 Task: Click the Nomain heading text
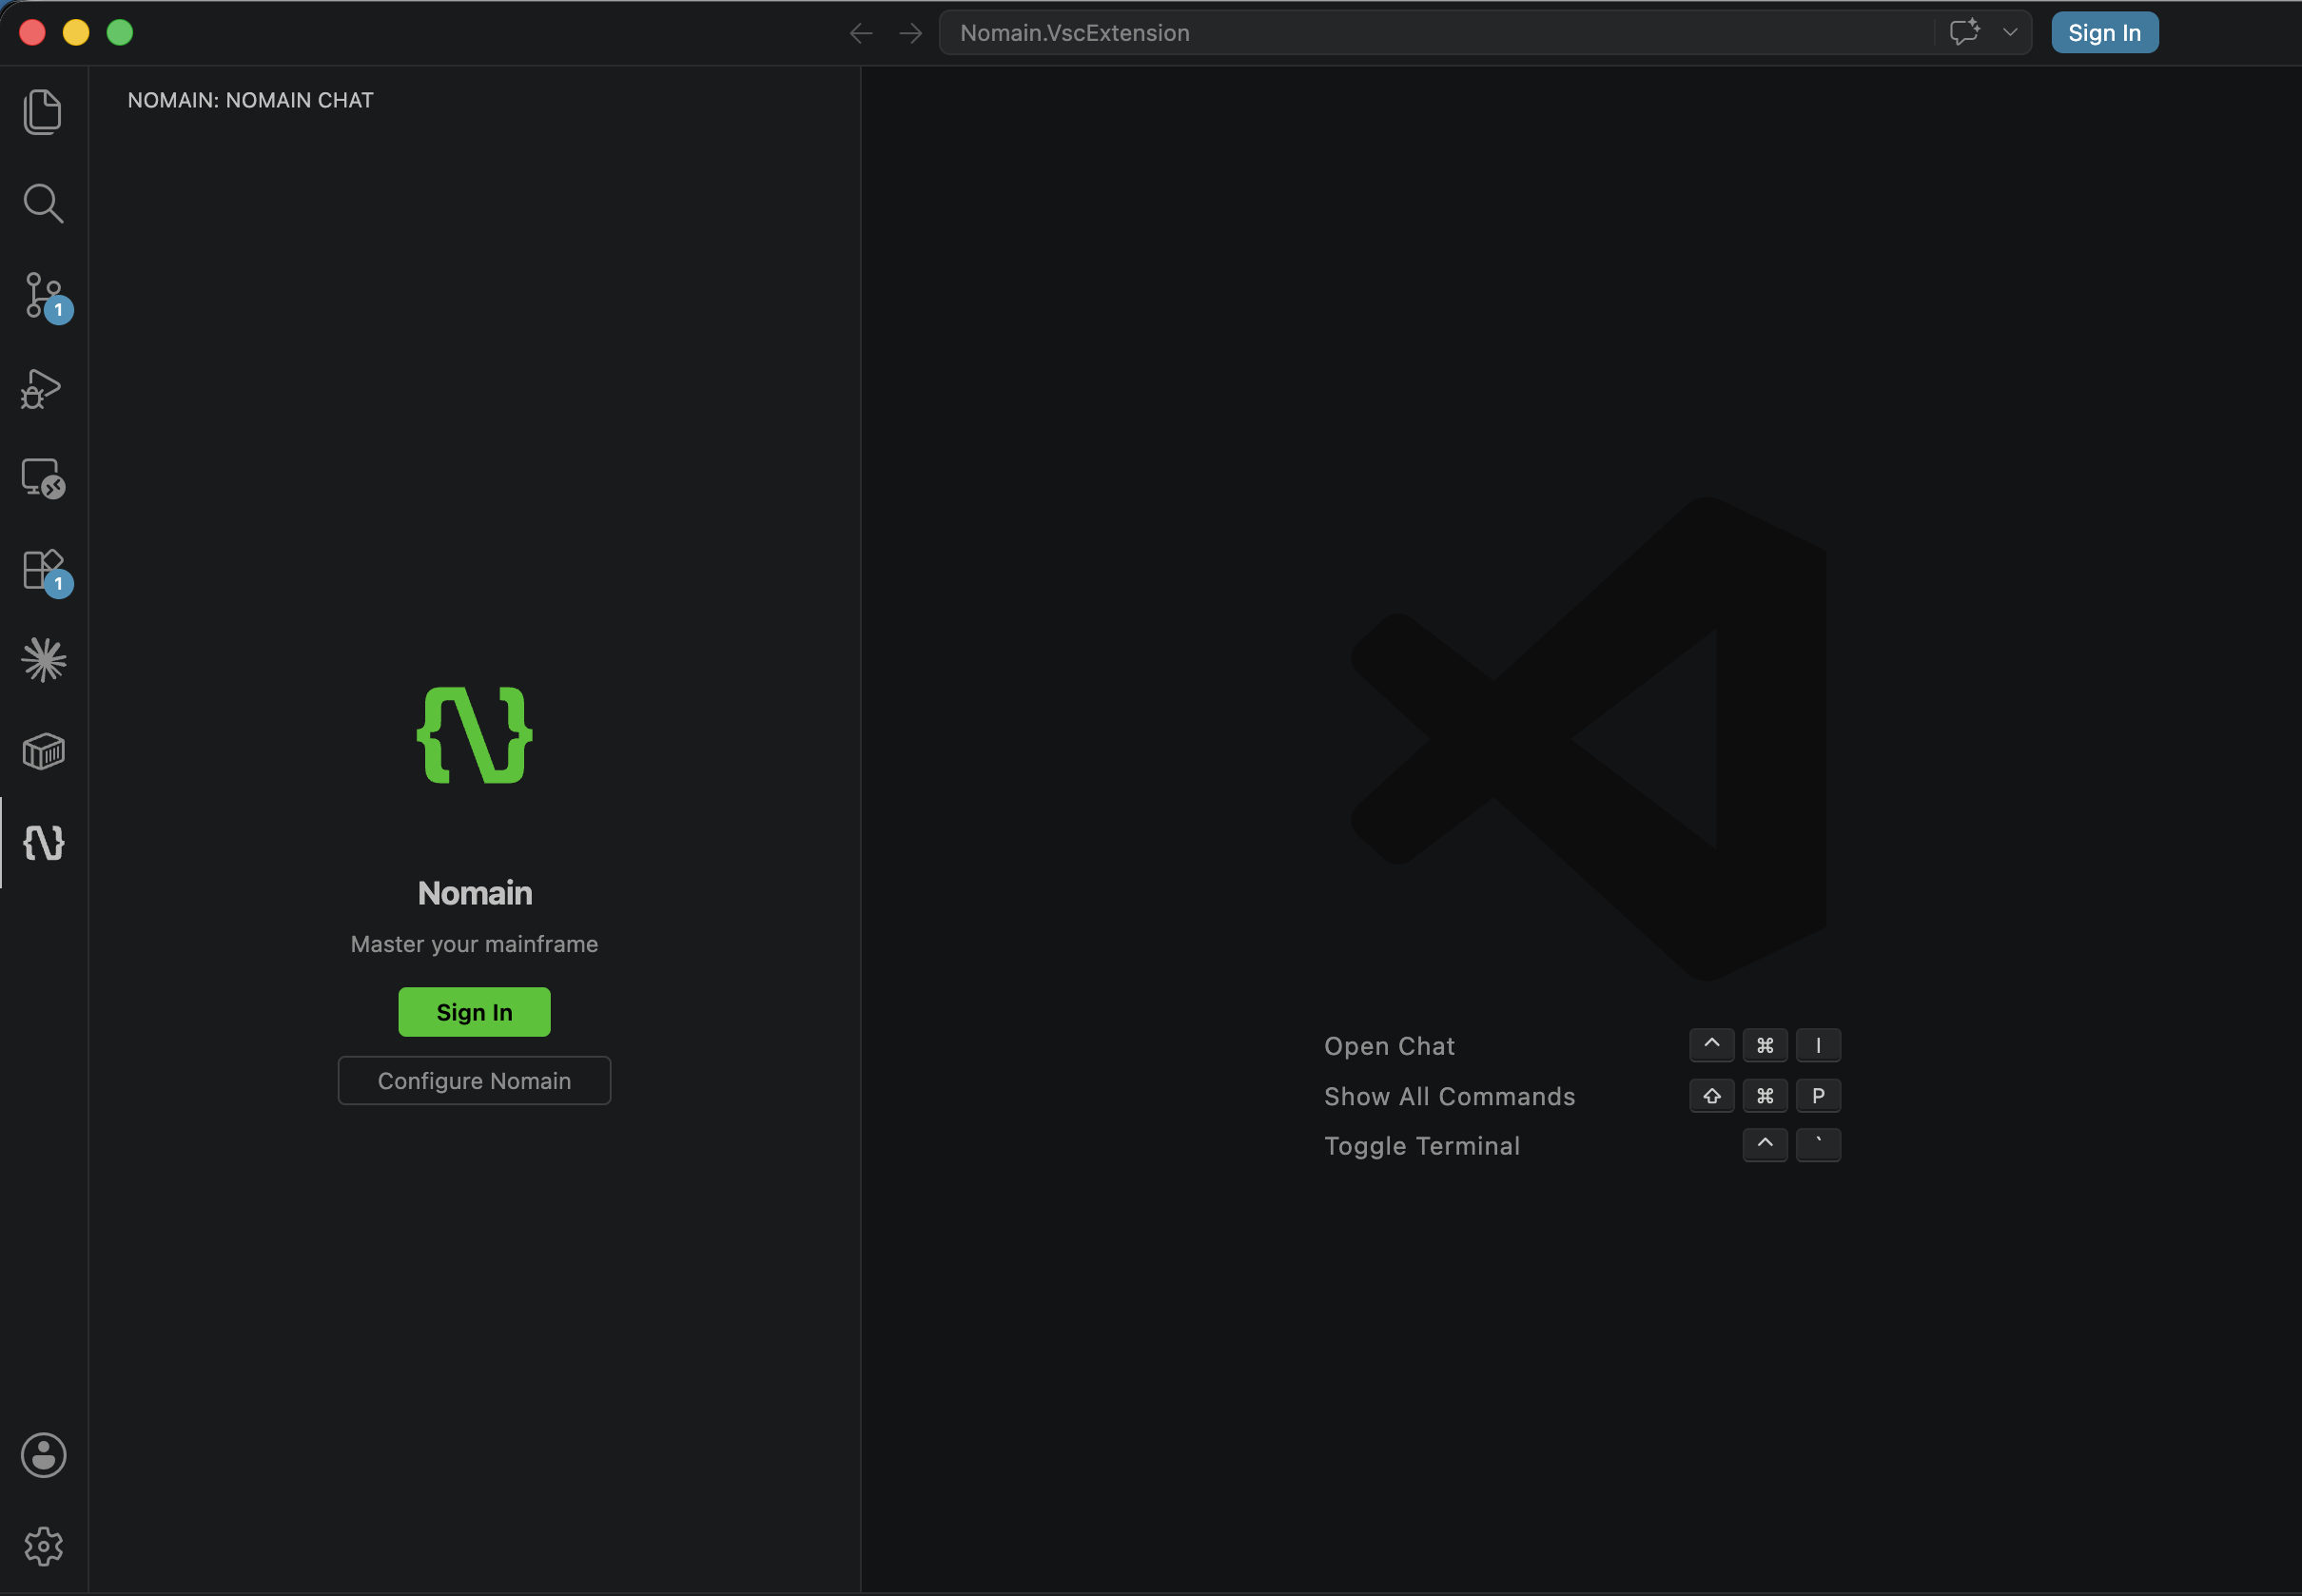(x=474, y=893)
